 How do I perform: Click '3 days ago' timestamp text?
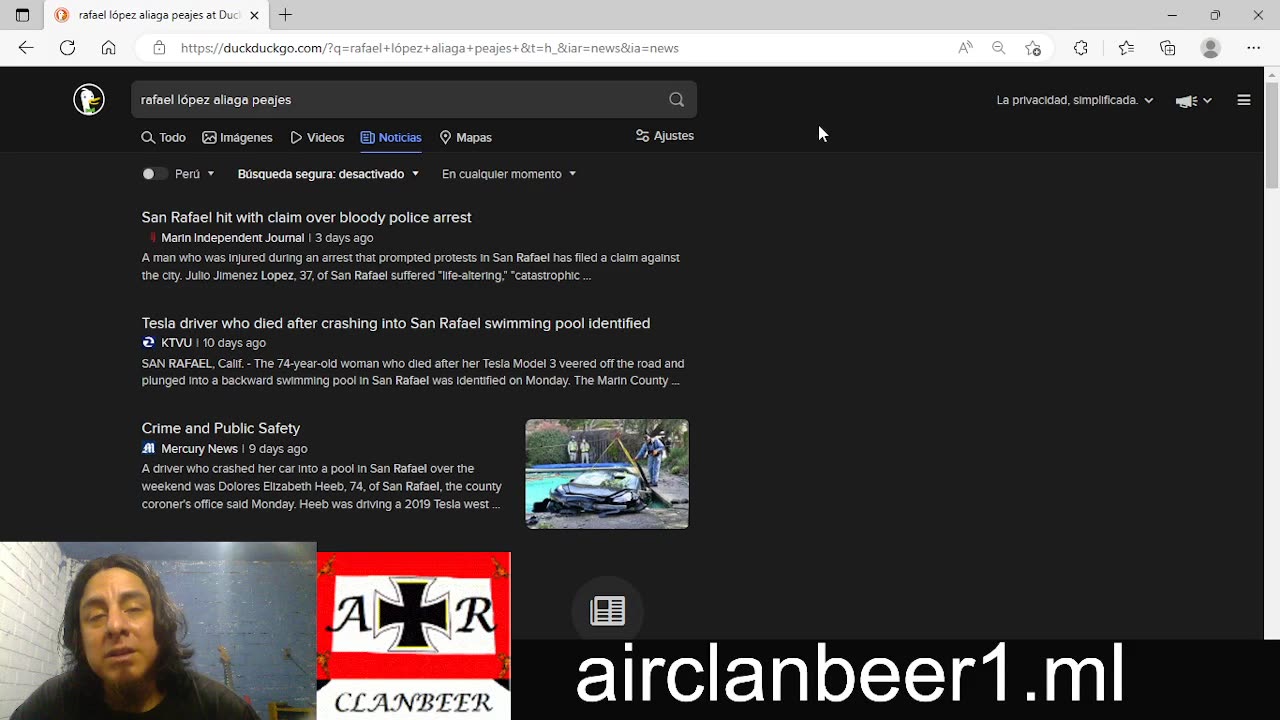(x=344, y=238)
